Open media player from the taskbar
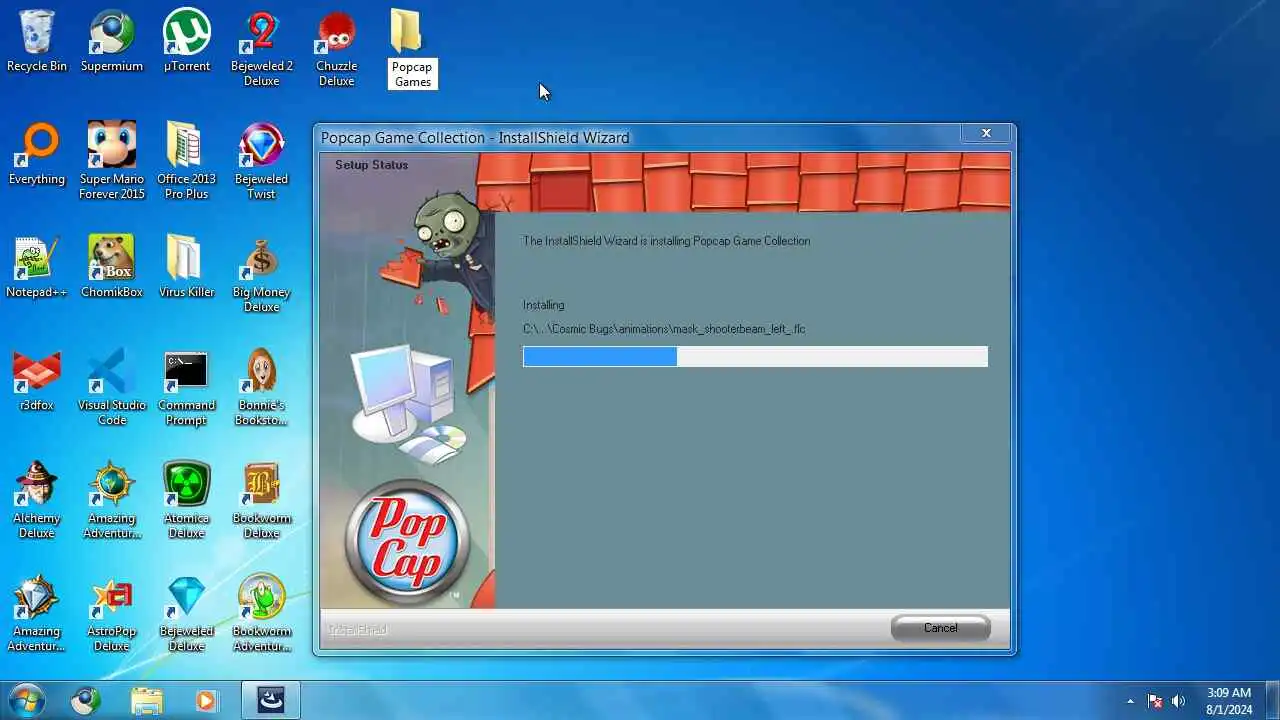Viewport: 1280px width, 720px height. click(206, 701)
